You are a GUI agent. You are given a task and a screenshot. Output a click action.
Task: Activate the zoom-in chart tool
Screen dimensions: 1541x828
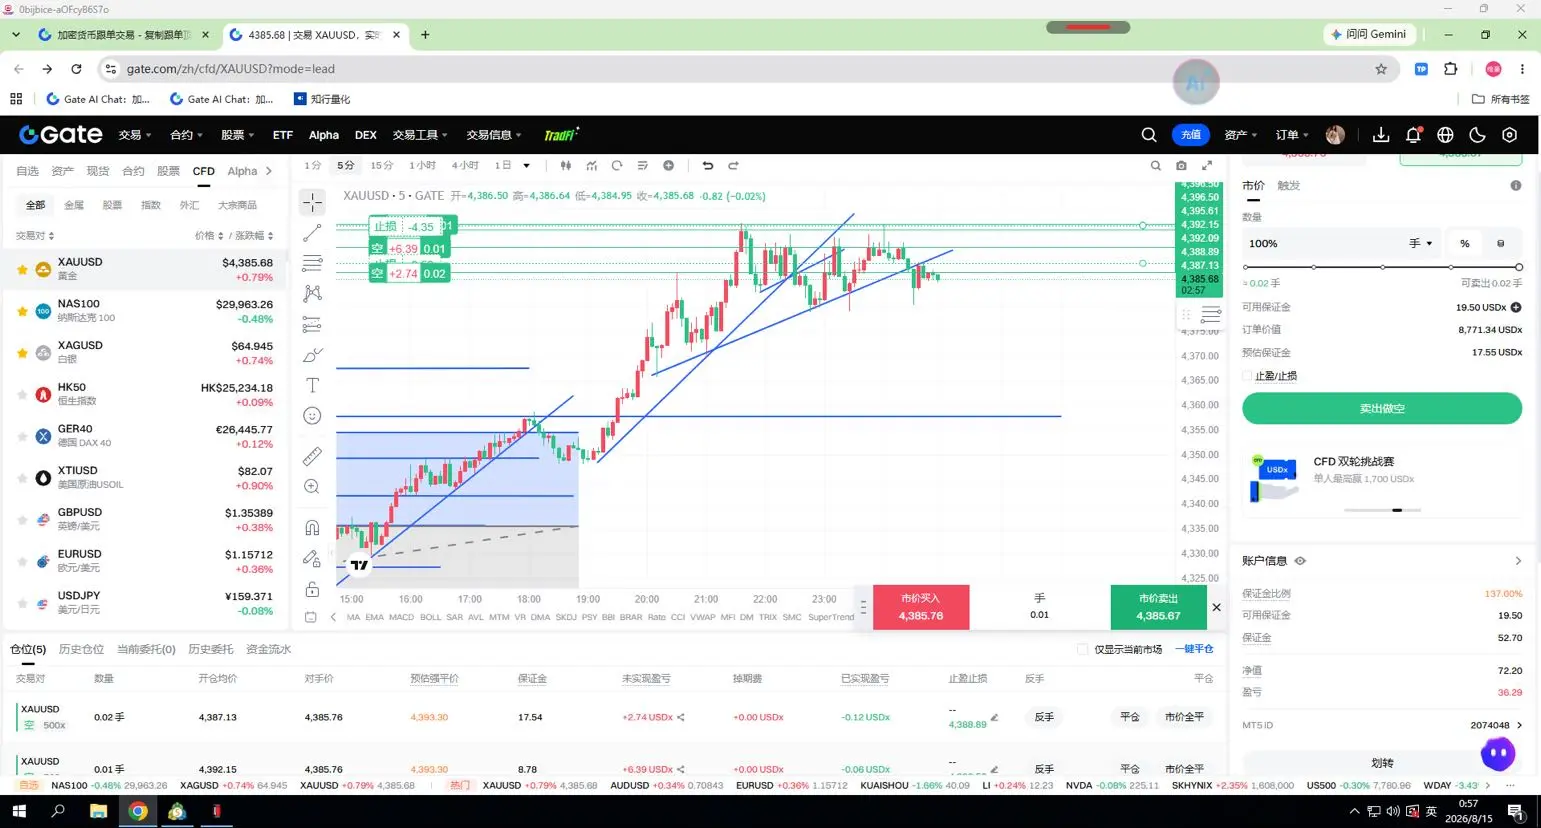point(312,487)
